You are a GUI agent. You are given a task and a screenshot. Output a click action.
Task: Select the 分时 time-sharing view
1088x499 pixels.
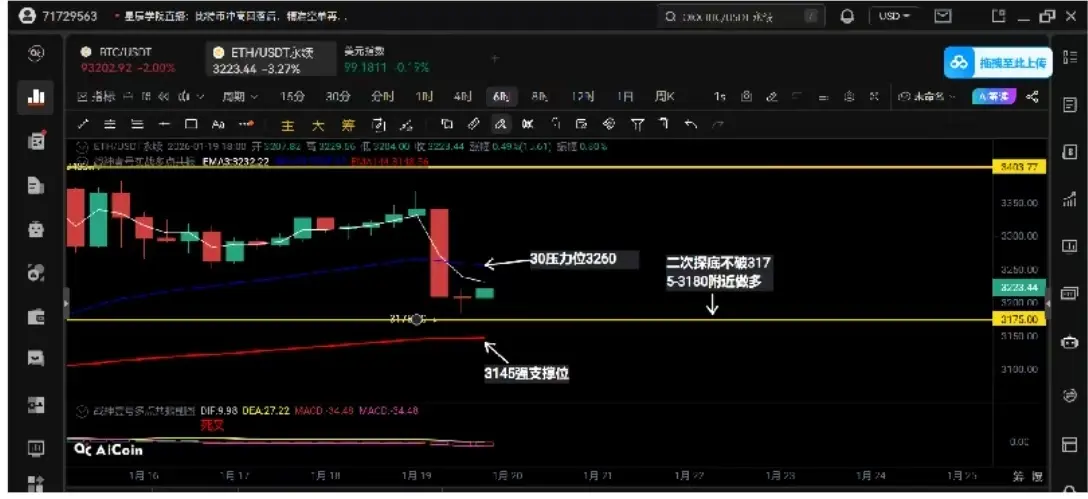point(382,97)
